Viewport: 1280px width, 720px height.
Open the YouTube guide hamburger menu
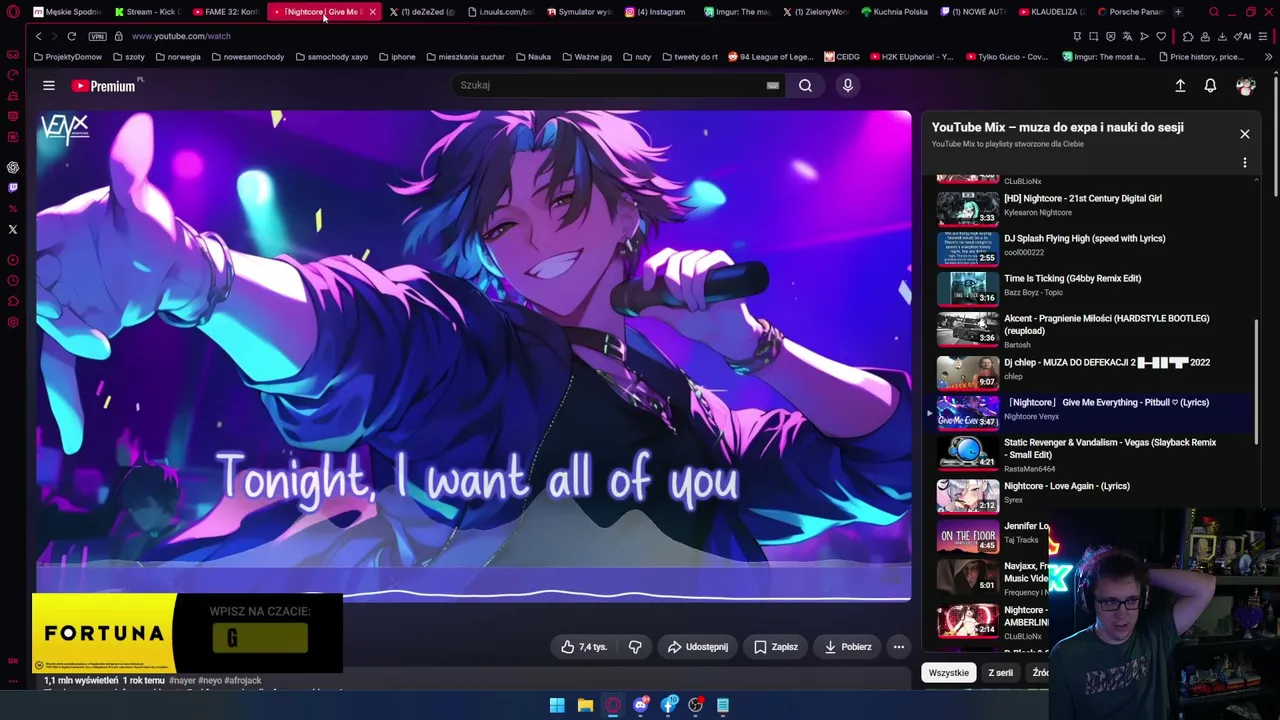(x=48, y=86)
